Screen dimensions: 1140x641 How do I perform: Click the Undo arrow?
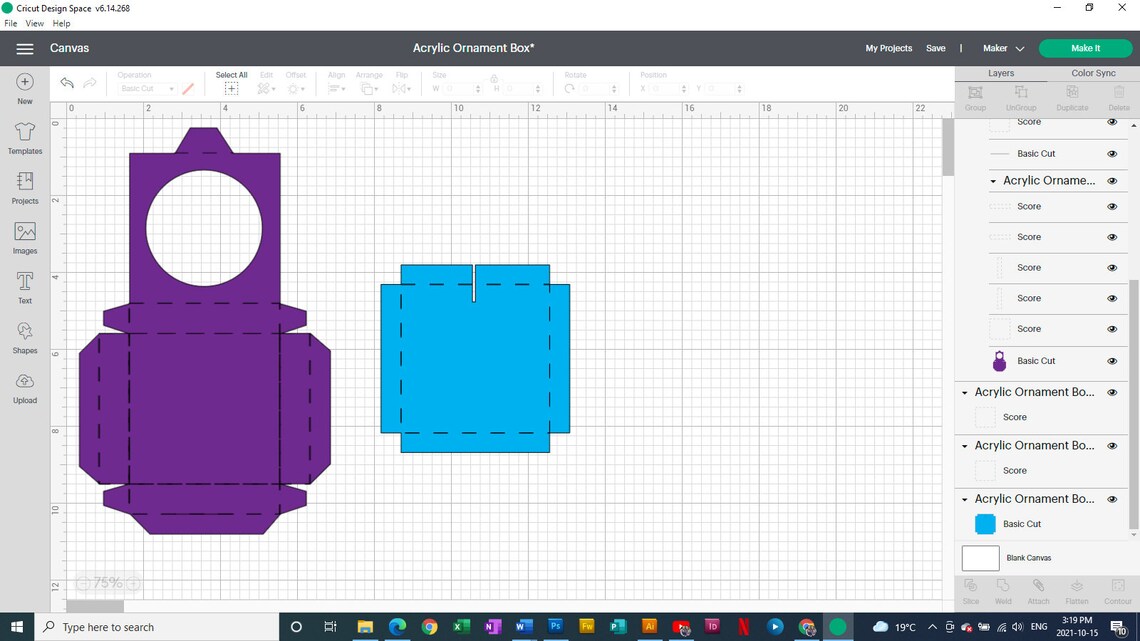pos(67,83)
